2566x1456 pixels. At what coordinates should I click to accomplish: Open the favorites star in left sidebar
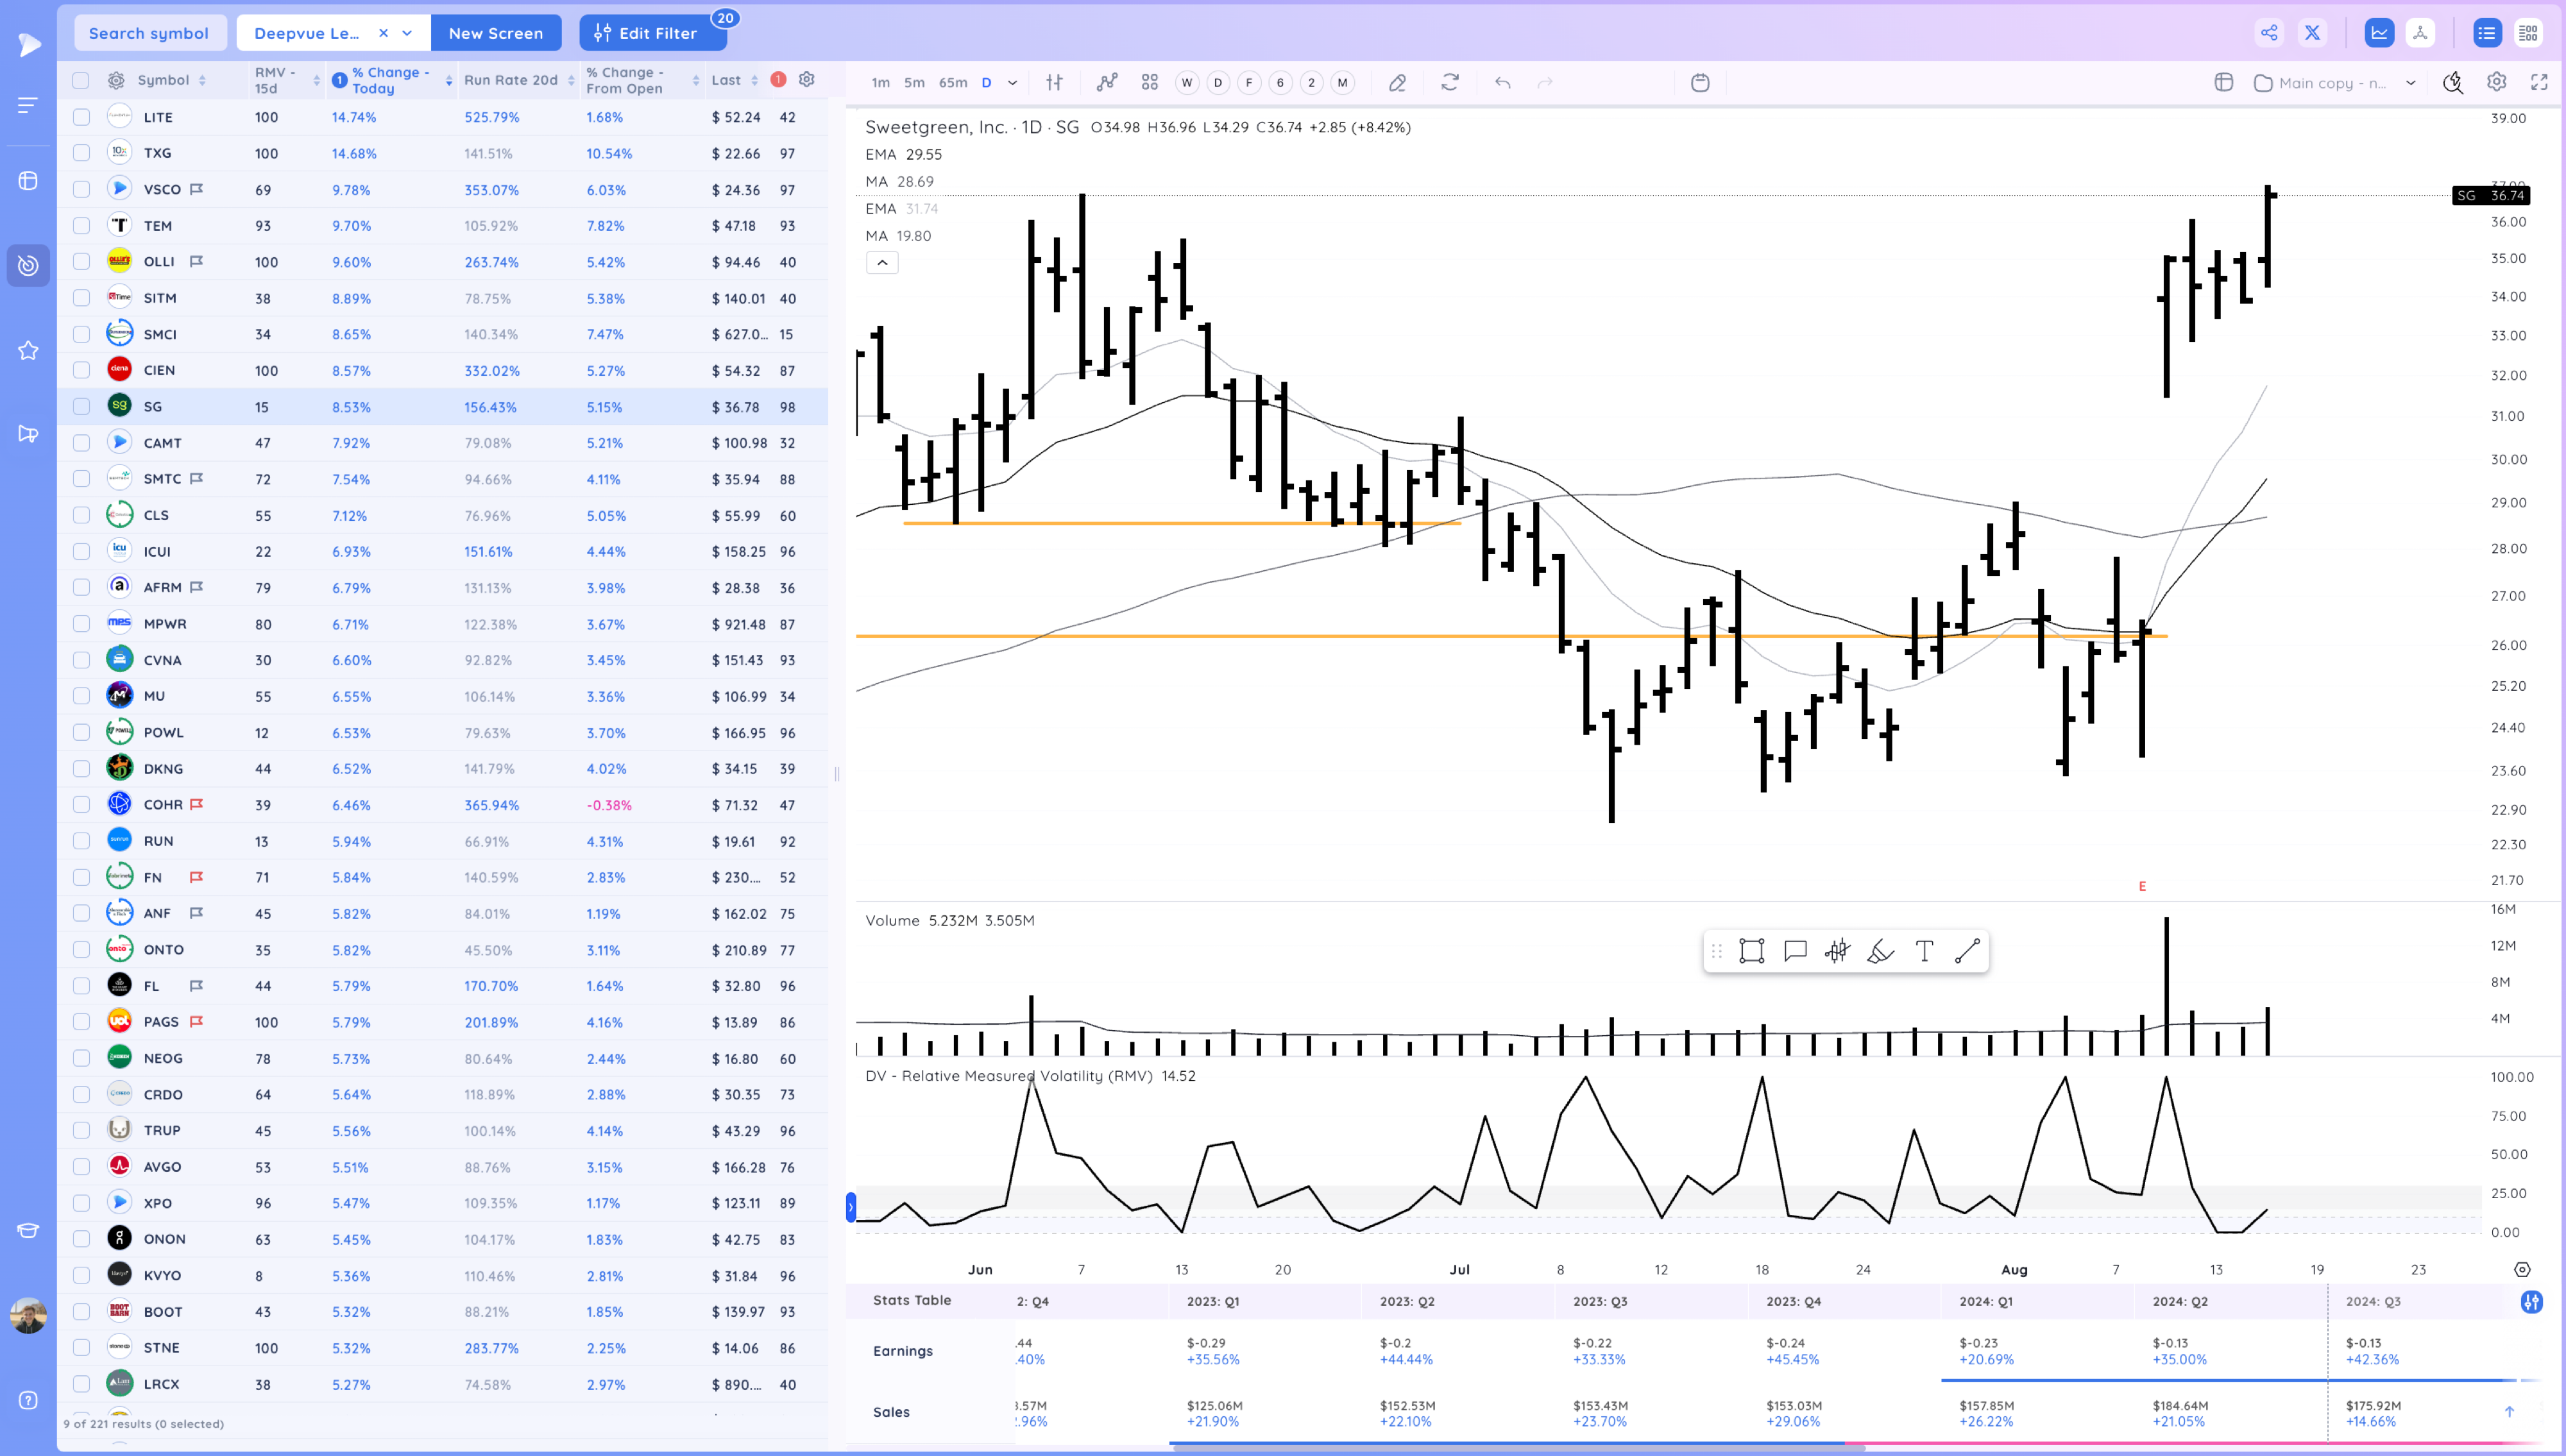pos(27,349)
